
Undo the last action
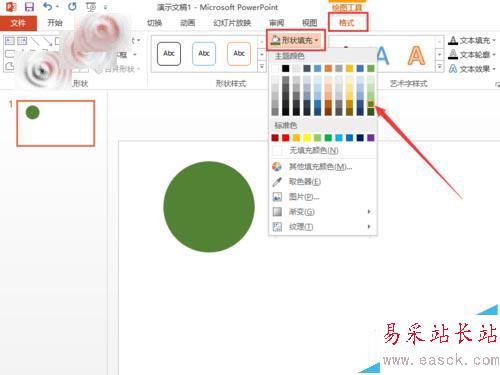click(47, 6)
